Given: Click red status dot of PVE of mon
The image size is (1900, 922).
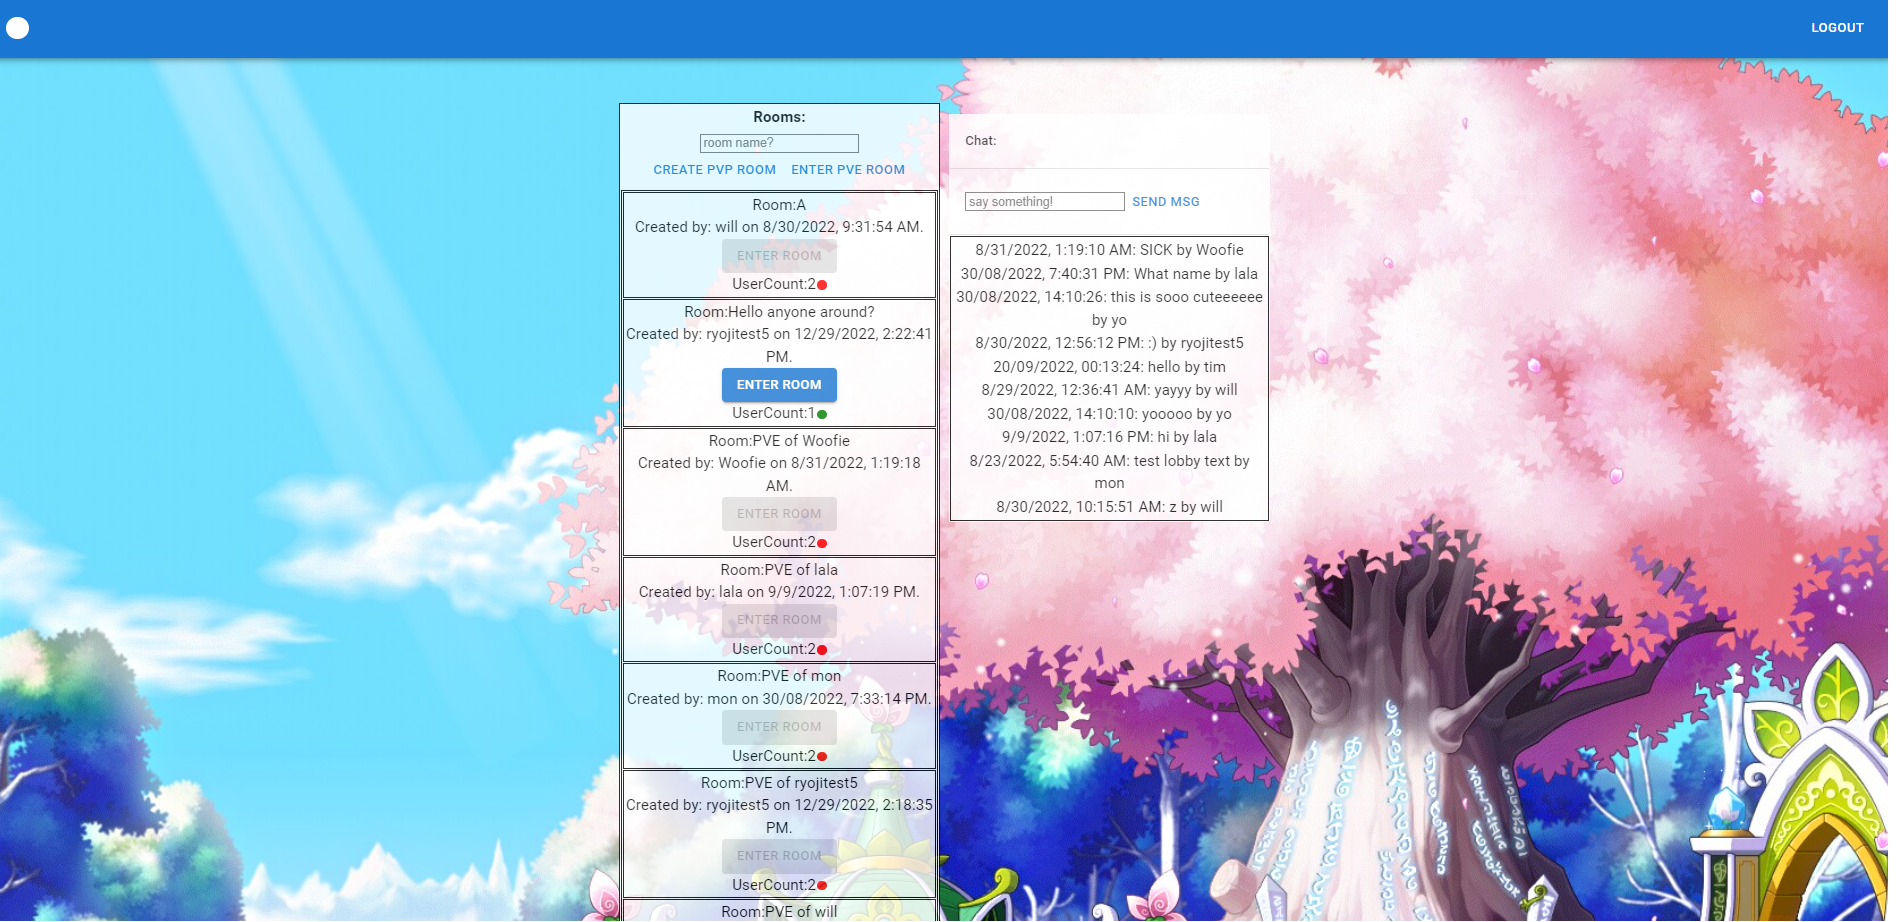Looking at the screenshot, I should [x=822, y=757].
